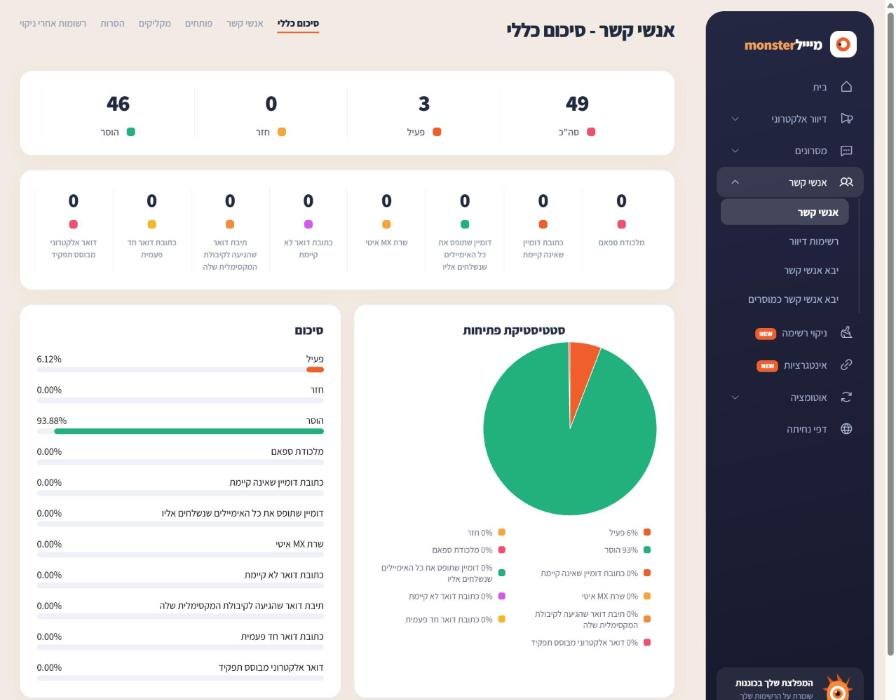
Task: Click the המפלצת שלך בכוננות banner
Action: [x=789, y=684]
